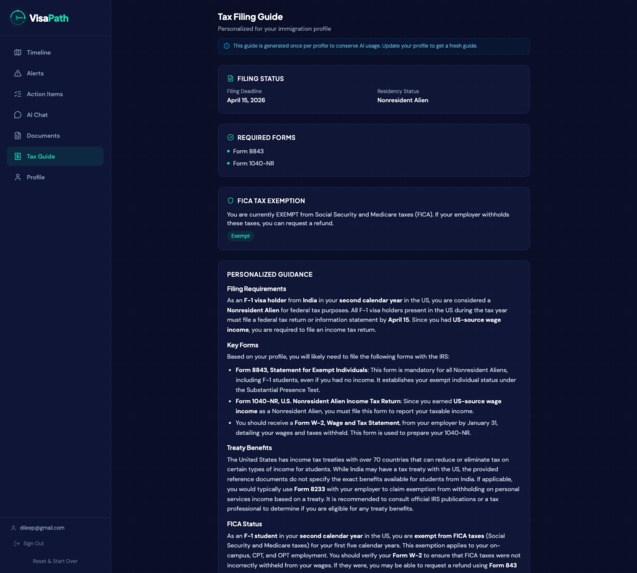Click the dileep@gmail.com account label

tap(42, 528)
